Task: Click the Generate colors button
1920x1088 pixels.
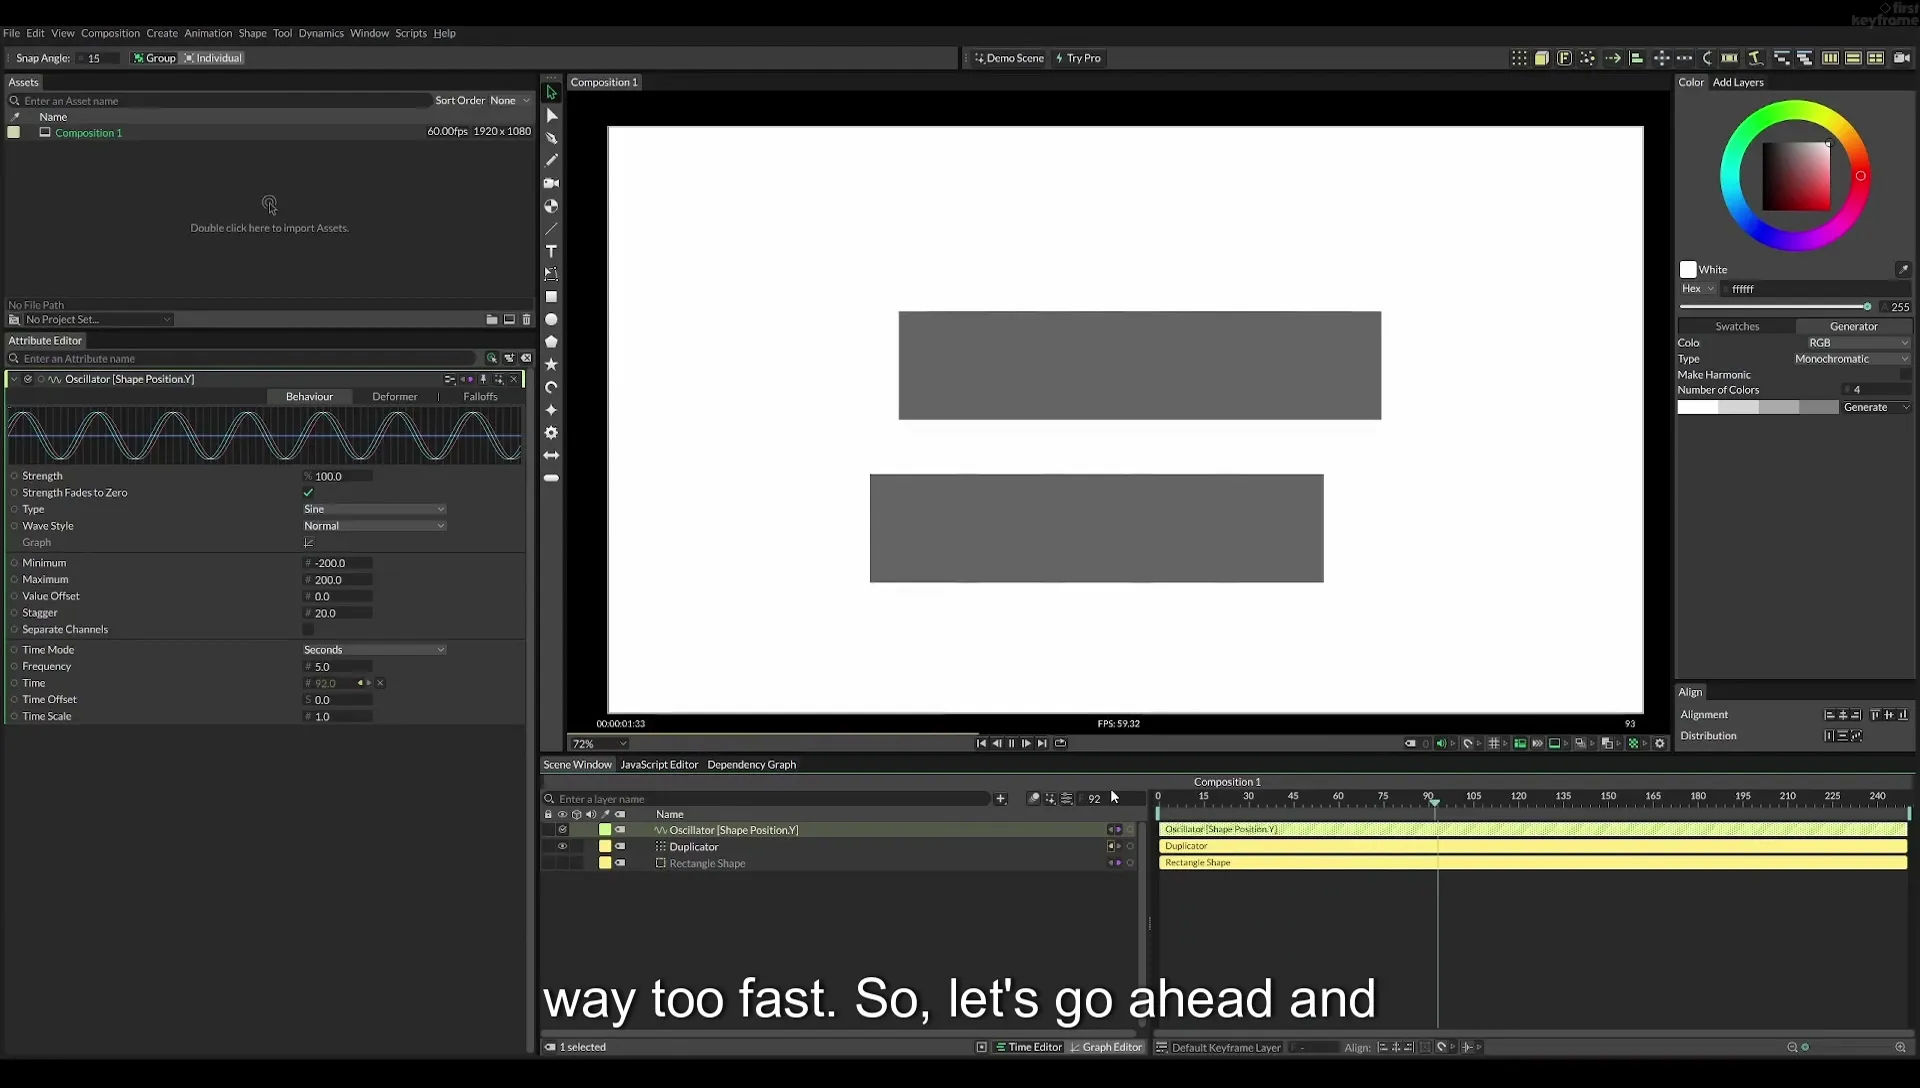Action: [1876, 408]
